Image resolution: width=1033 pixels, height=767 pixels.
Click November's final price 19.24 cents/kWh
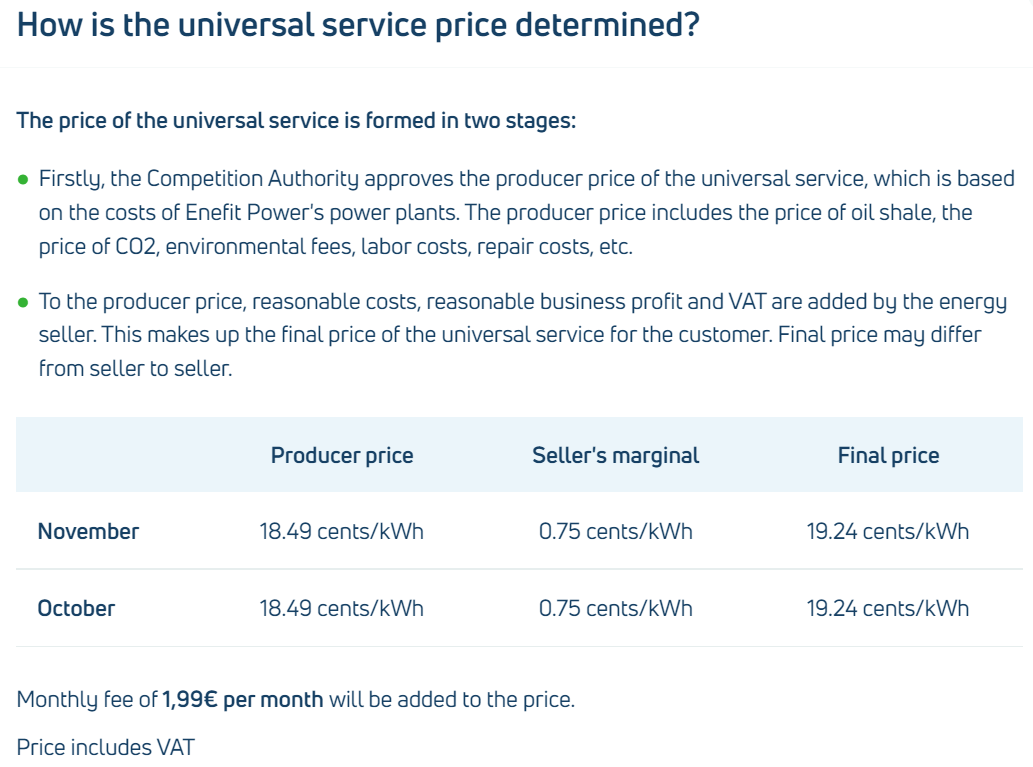coord(888,531)
